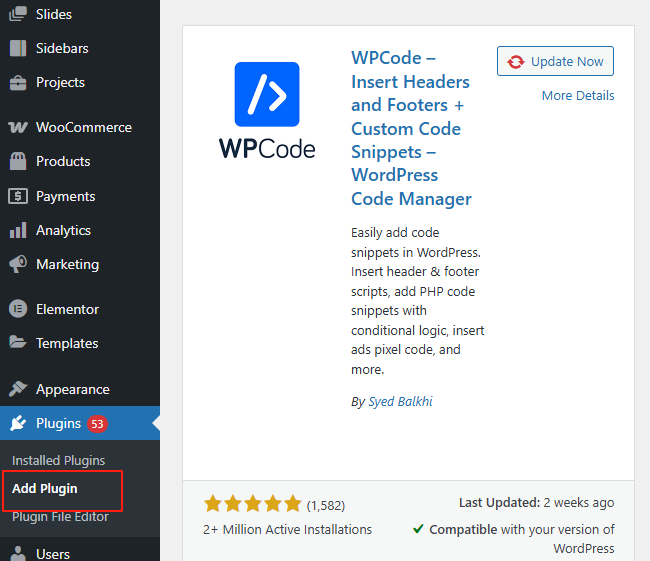This screenshot has width=650, height=561.
Task: Click the WooCommerce logo icon
Action: (17, 128)
